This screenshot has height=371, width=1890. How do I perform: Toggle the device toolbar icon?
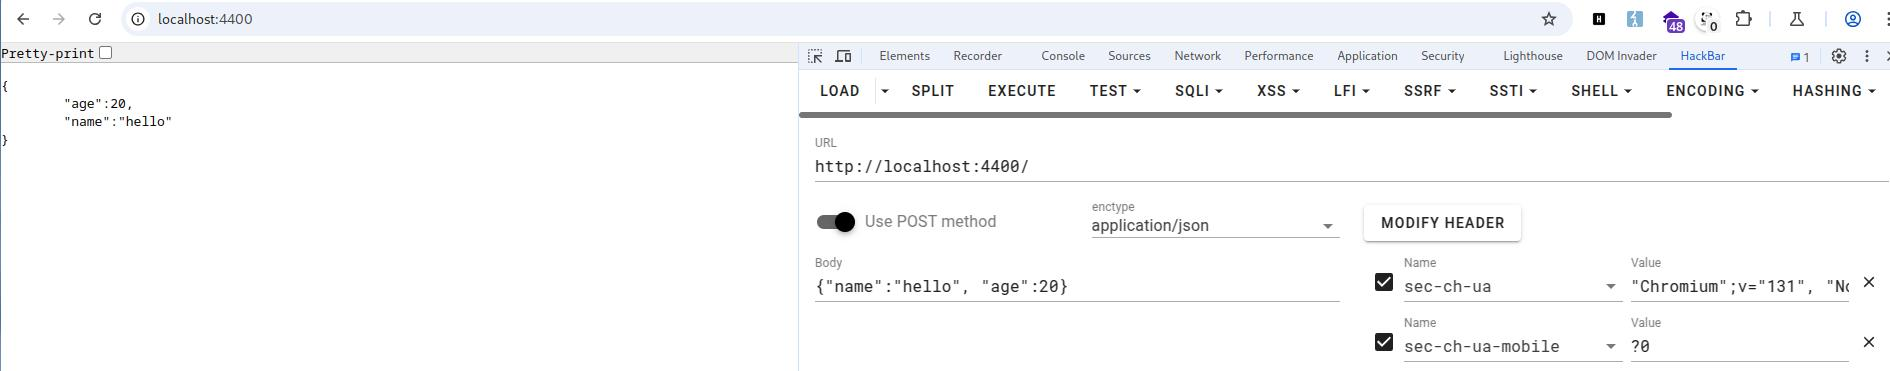point(843,56)
